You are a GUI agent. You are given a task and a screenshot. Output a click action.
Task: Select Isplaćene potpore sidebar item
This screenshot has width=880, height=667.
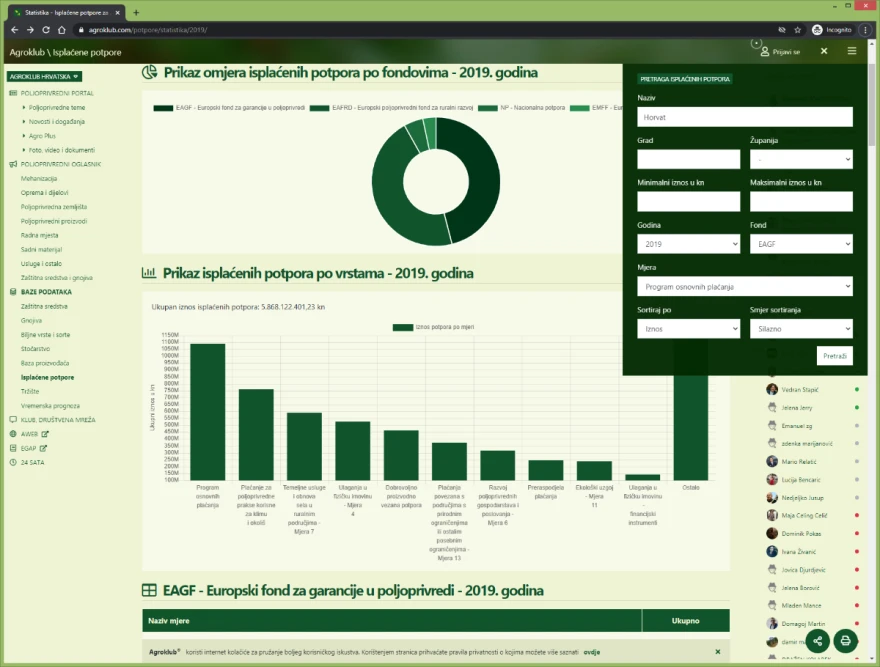pos(47,377)
